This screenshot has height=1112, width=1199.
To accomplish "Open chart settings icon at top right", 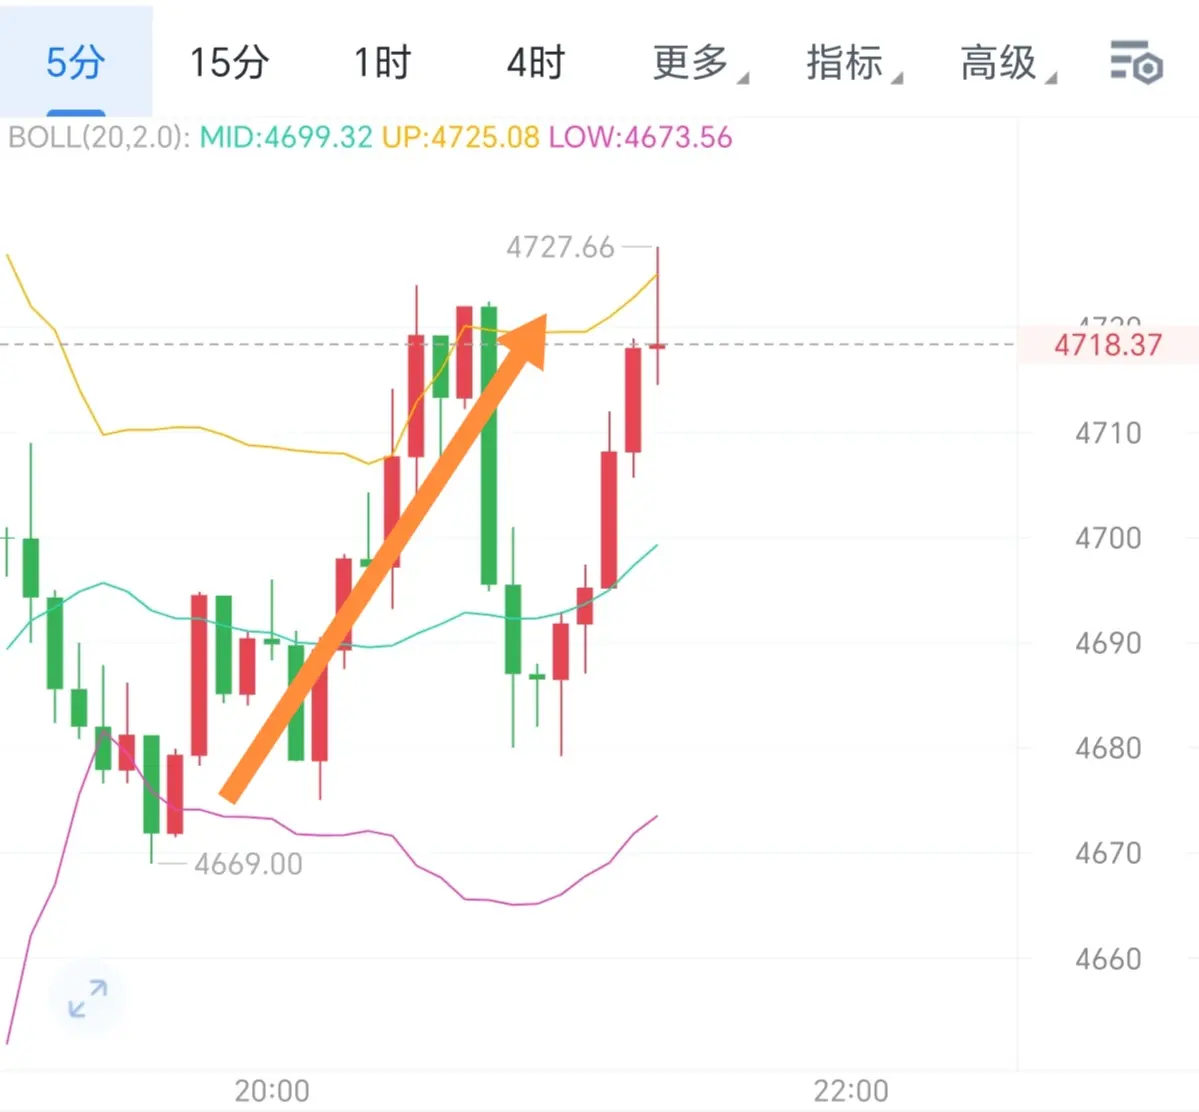I will 1136,63.
